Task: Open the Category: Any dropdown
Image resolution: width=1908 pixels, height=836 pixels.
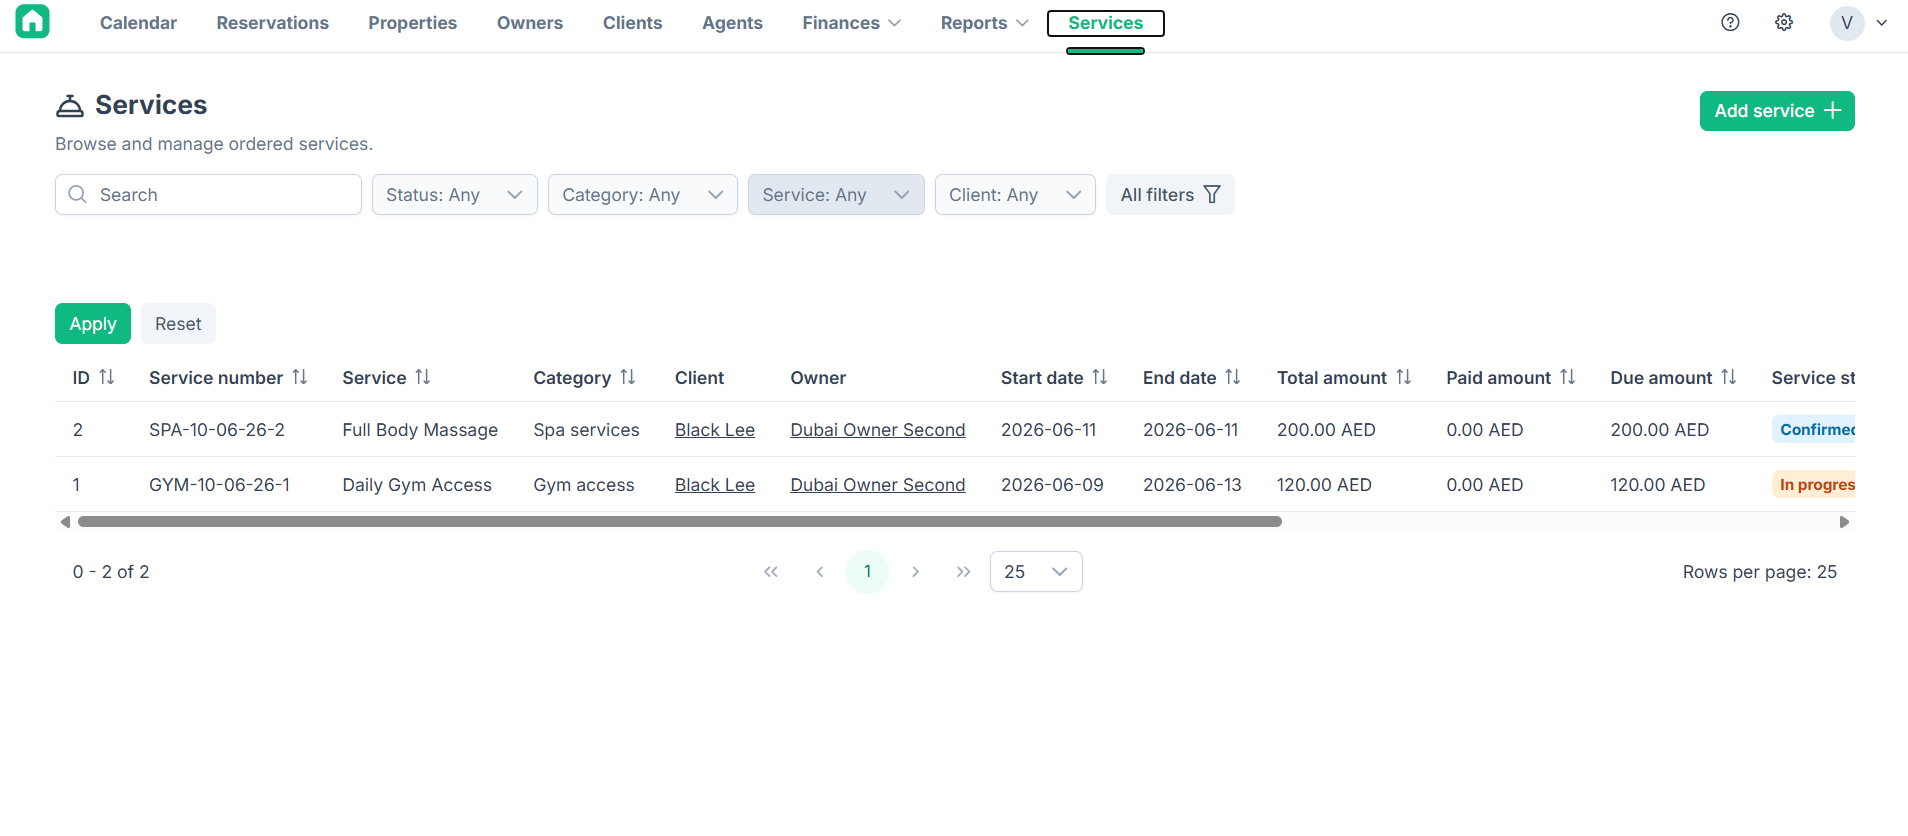Action: click(643, 195)
